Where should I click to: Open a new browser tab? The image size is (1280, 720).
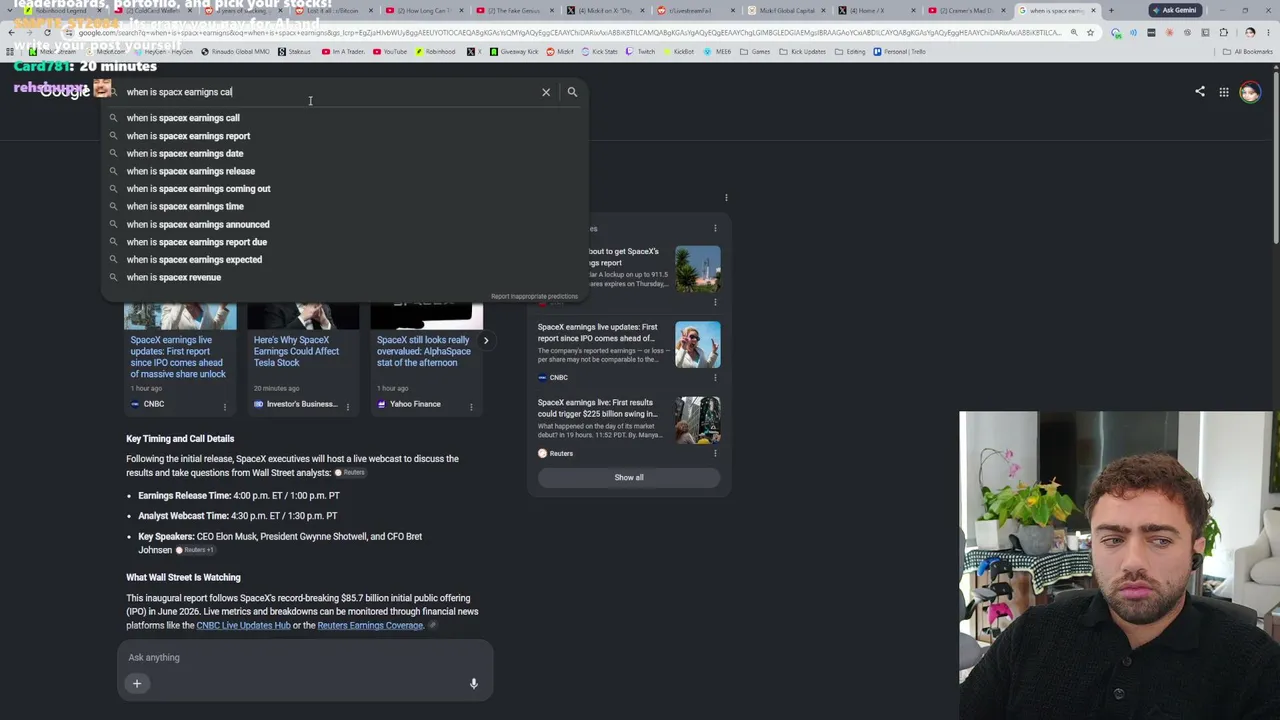(x=1111, y=11)
